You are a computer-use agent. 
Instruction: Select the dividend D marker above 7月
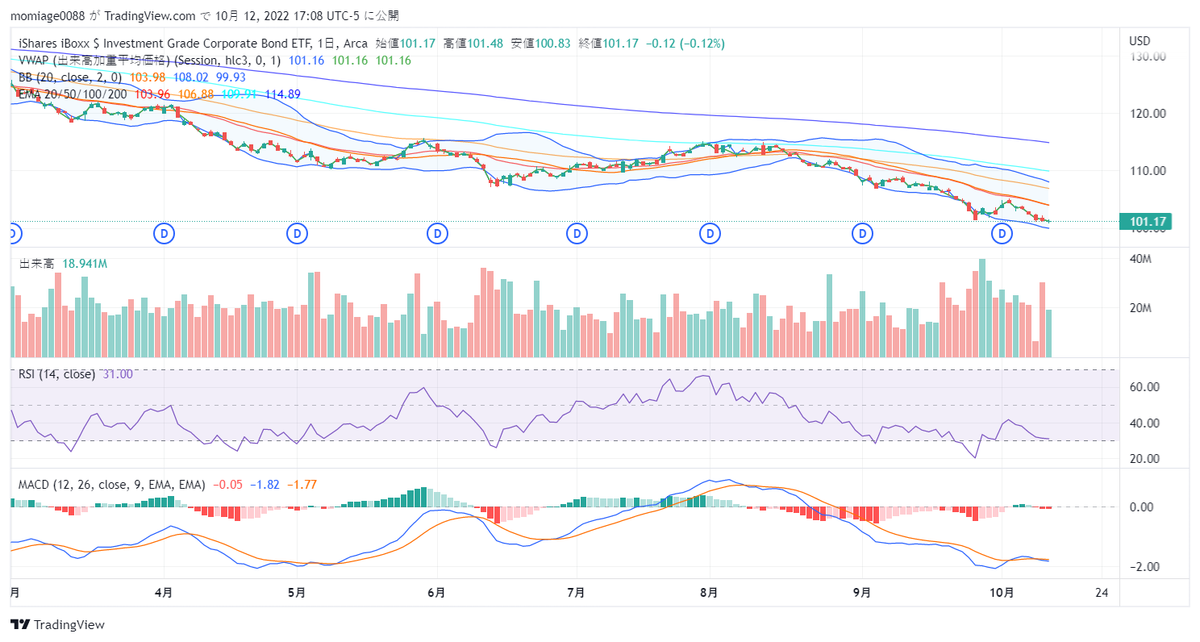[x=576, y=233]
